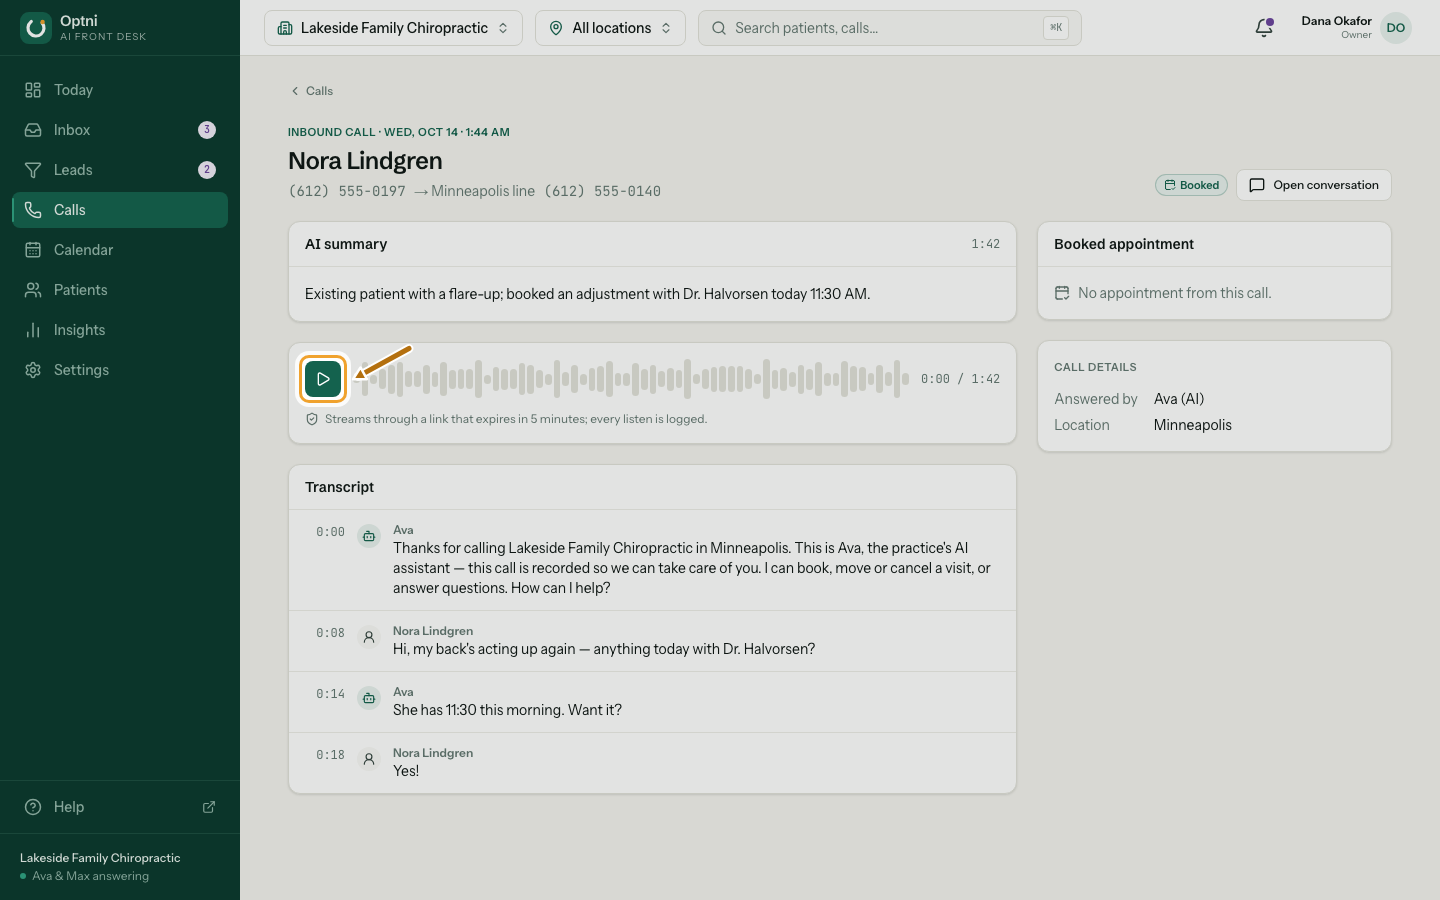Click the Ava bot avatar at 0:00
This screenshot has height=900, width=1440.
369,536
